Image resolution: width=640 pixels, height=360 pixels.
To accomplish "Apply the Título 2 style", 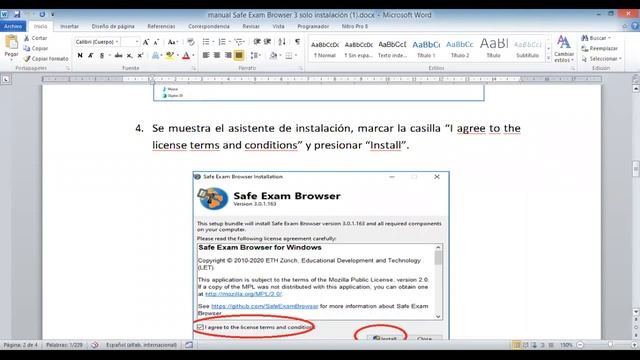I will pos(460,49).
